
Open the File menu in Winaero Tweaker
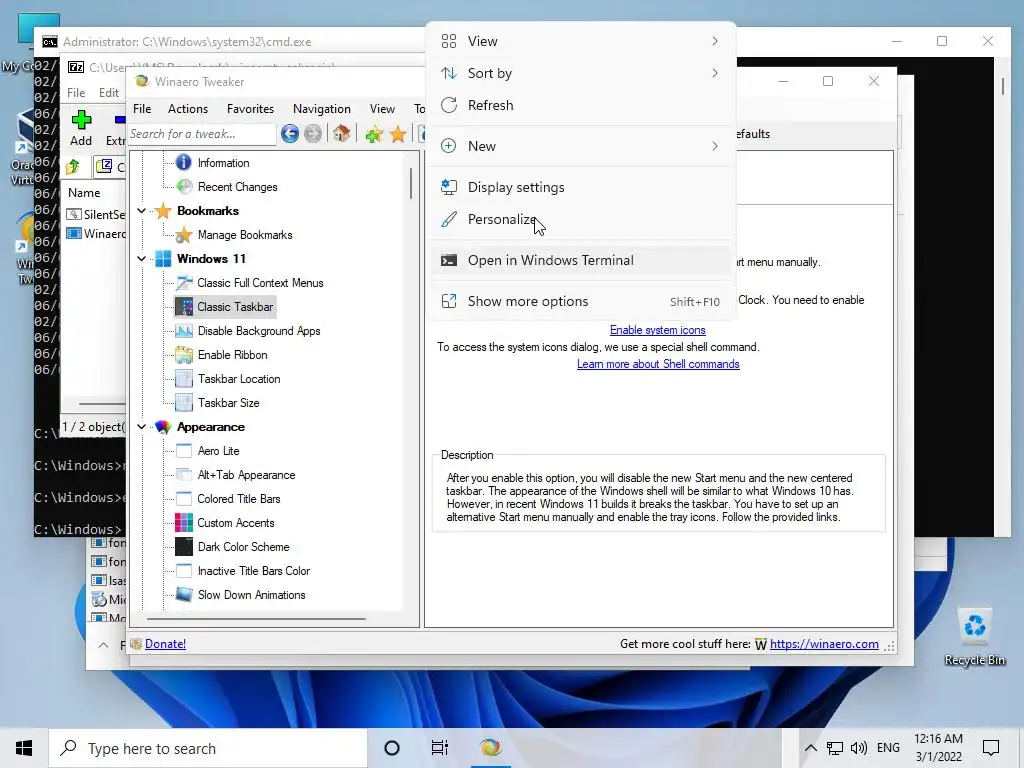pos(142,109)
